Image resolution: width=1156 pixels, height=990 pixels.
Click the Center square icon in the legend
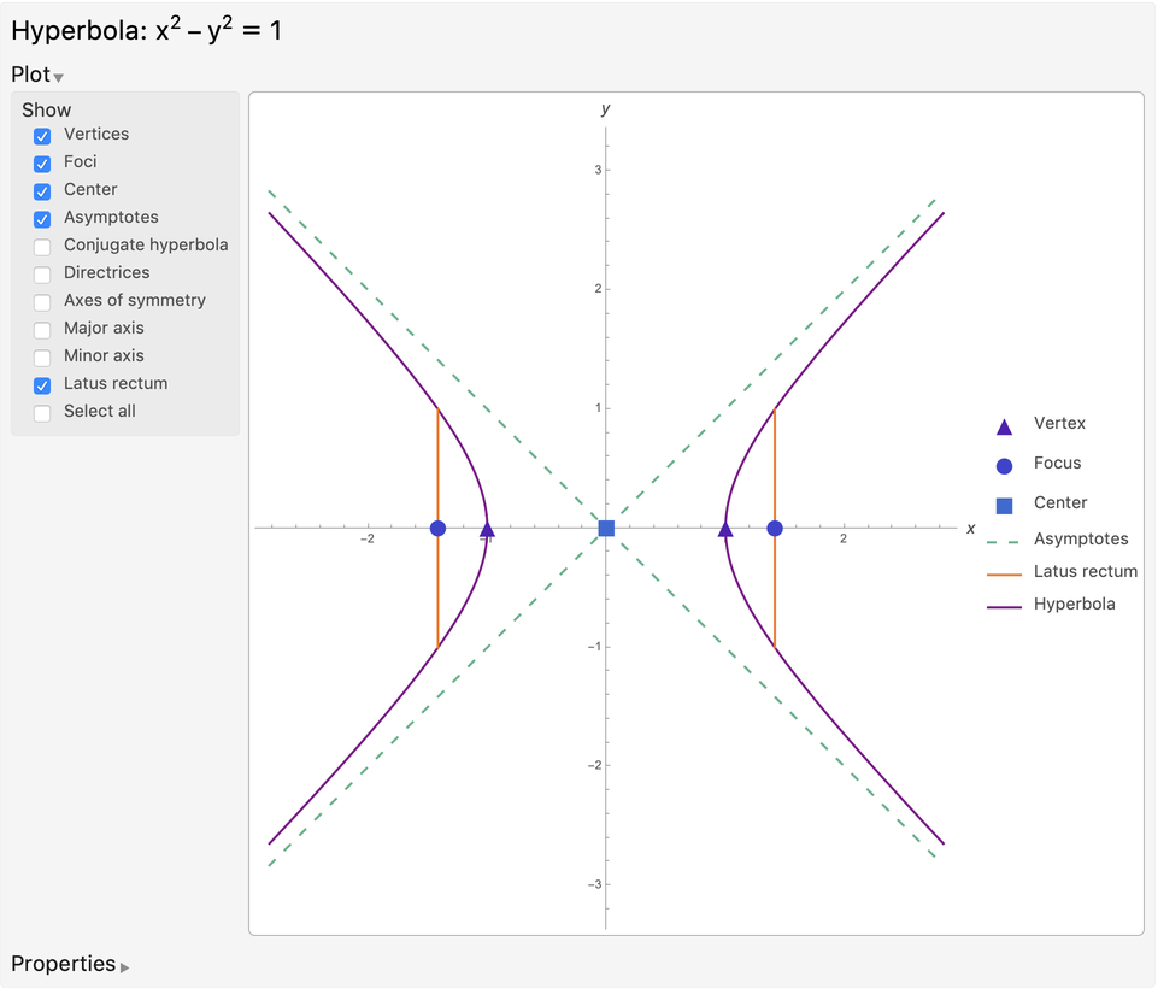point(1005,505)
